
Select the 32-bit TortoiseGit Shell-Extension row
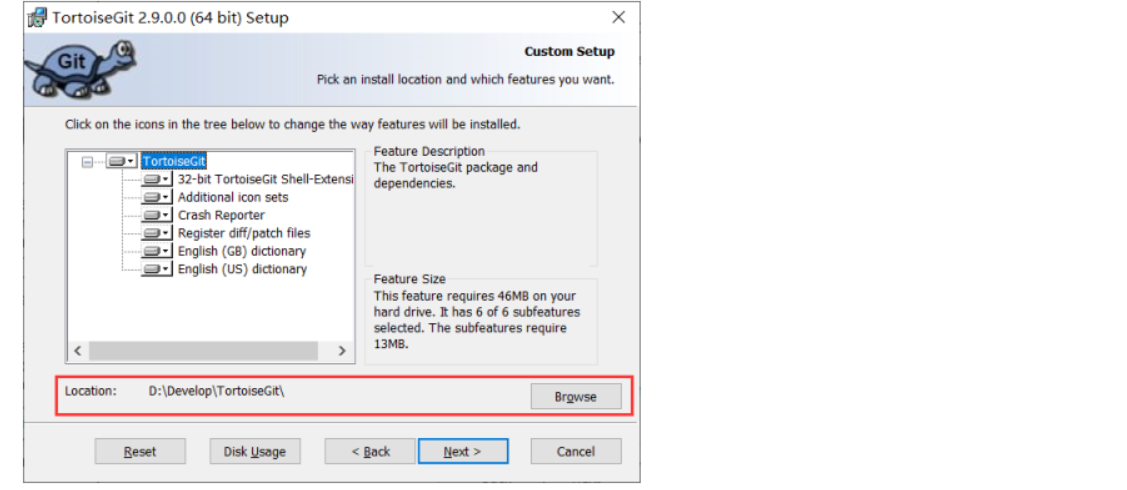266,180
